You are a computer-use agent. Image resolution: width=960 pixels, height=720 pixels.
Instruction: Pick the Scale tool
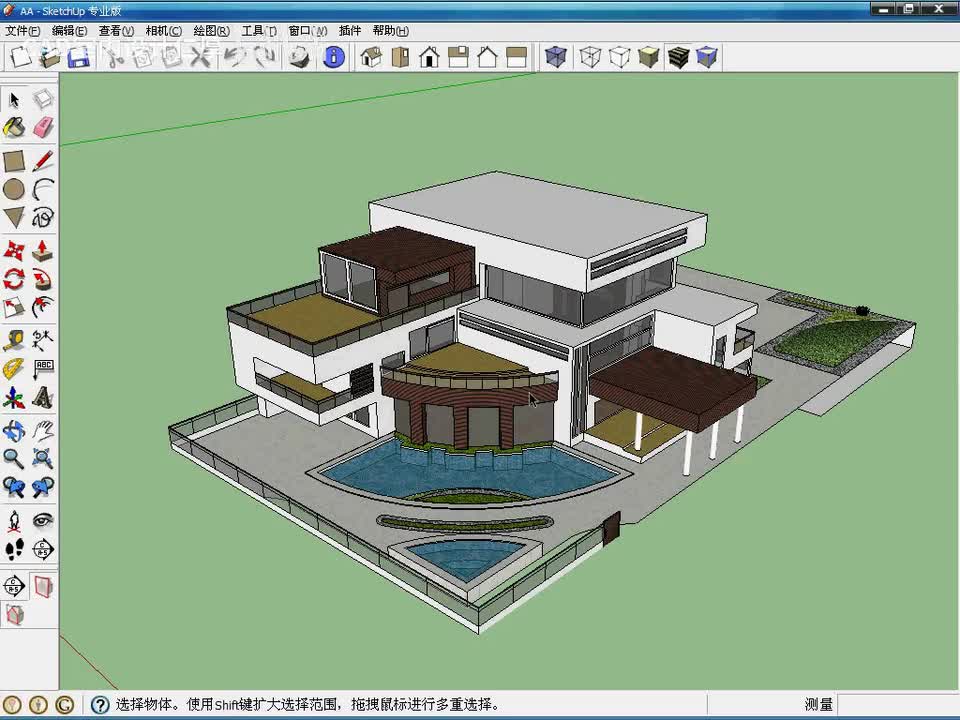(x=14, y=307)
